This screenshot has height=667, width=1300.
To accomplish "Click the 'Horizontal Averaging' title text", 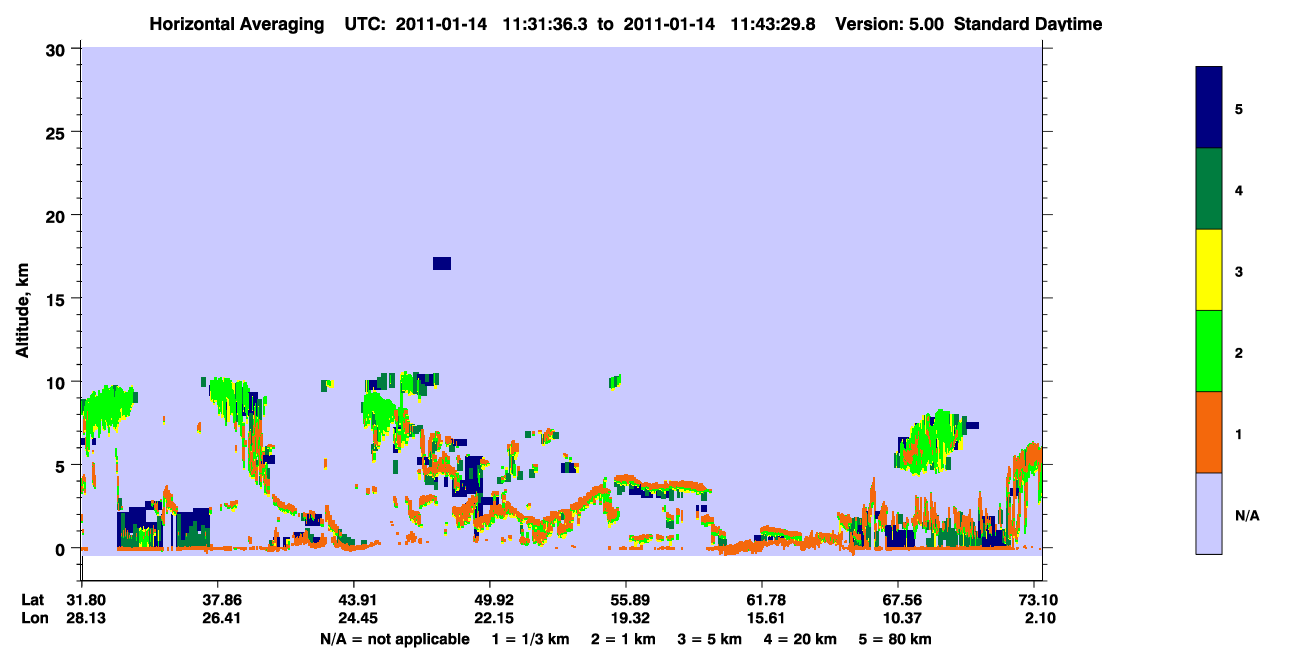I will (235, 24).
